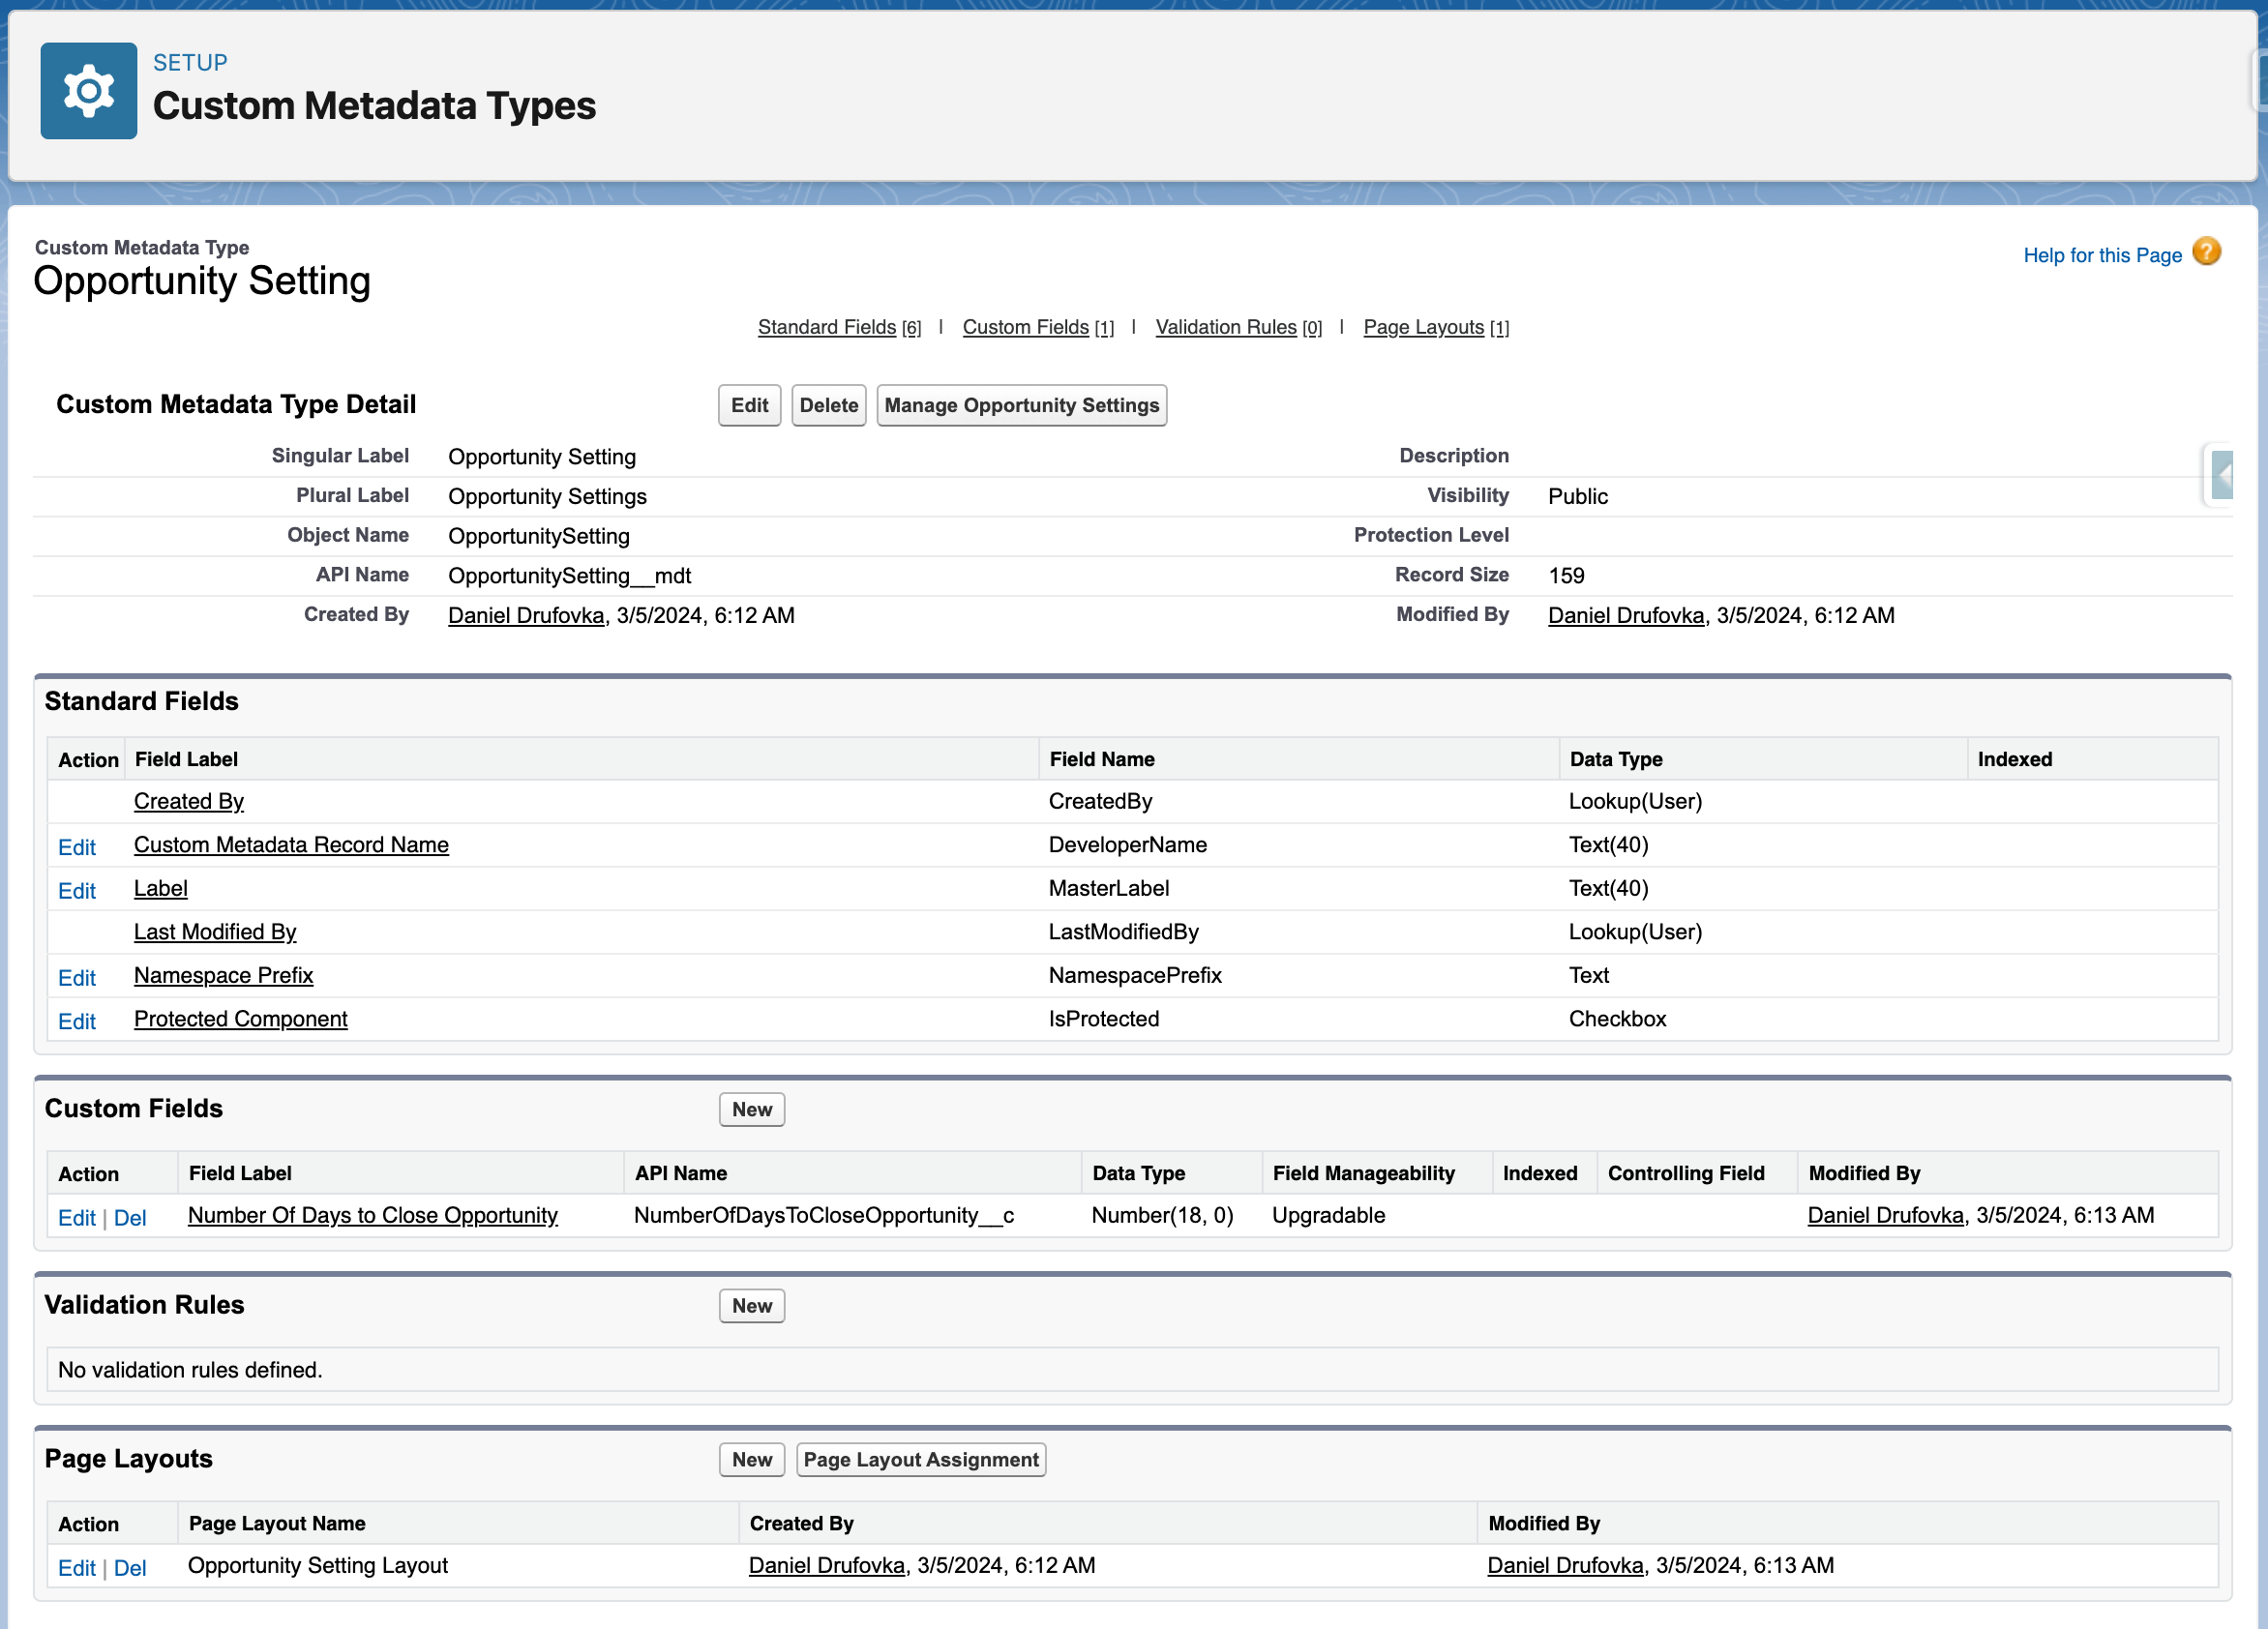Open the Protected Component field link
This screenshot has width=2268, height=1629.
[241, 1019]
